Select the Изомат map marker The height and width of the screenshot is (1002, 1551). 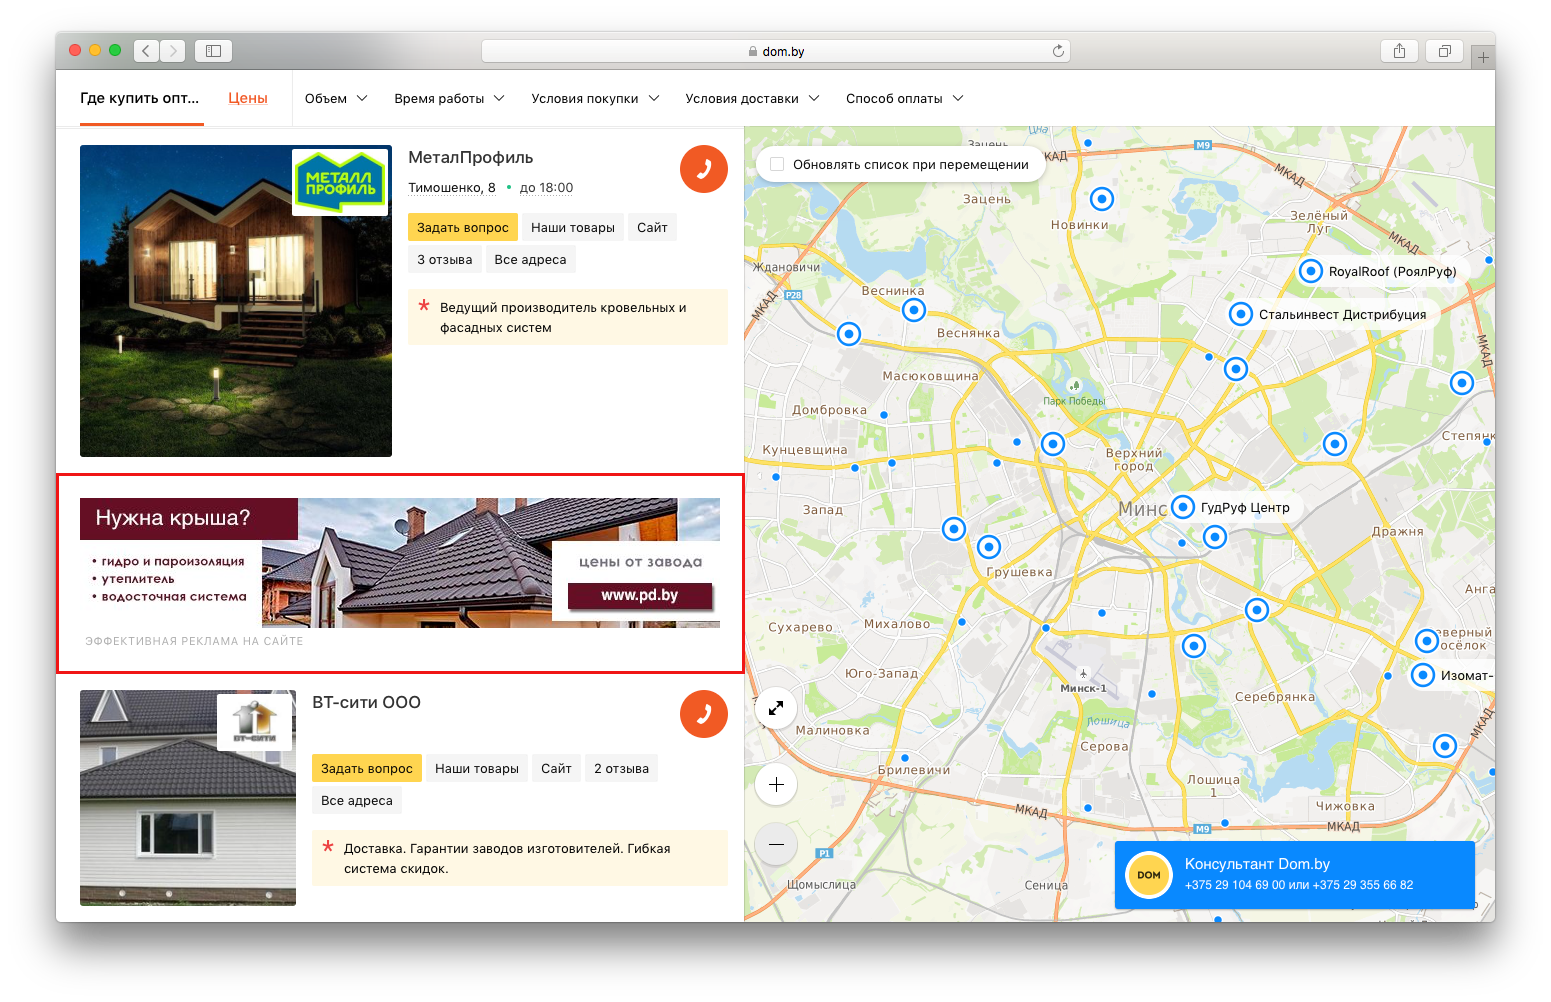[1423, 675]
